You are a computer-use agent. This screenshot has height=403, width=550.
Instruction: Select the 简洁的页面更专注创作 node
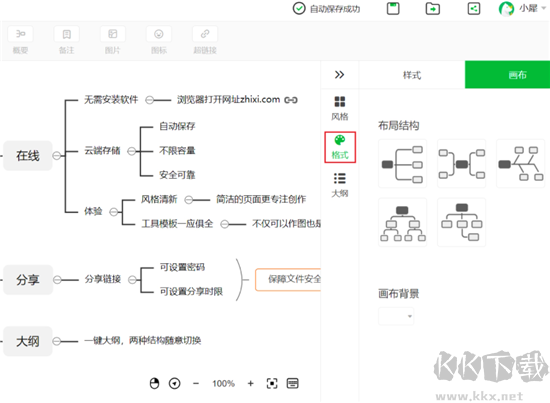[x=261, y=199]
